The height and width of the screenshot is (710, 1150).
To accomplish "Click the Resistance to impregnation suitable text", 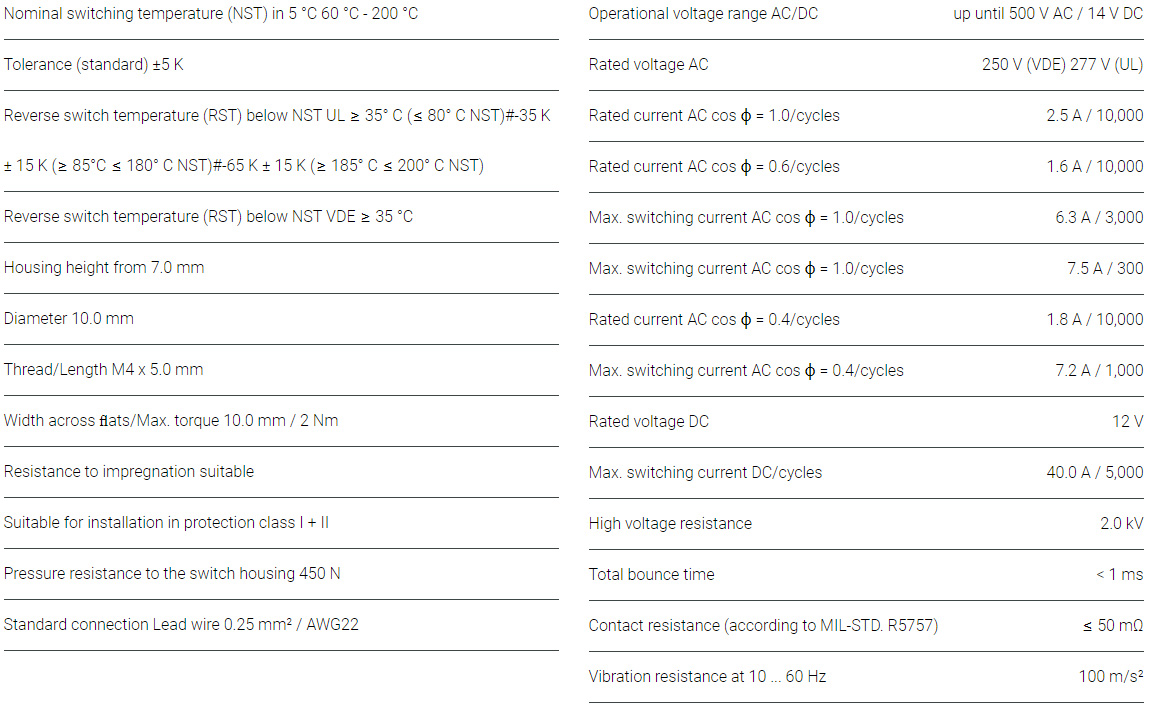I will coord(129,472).
